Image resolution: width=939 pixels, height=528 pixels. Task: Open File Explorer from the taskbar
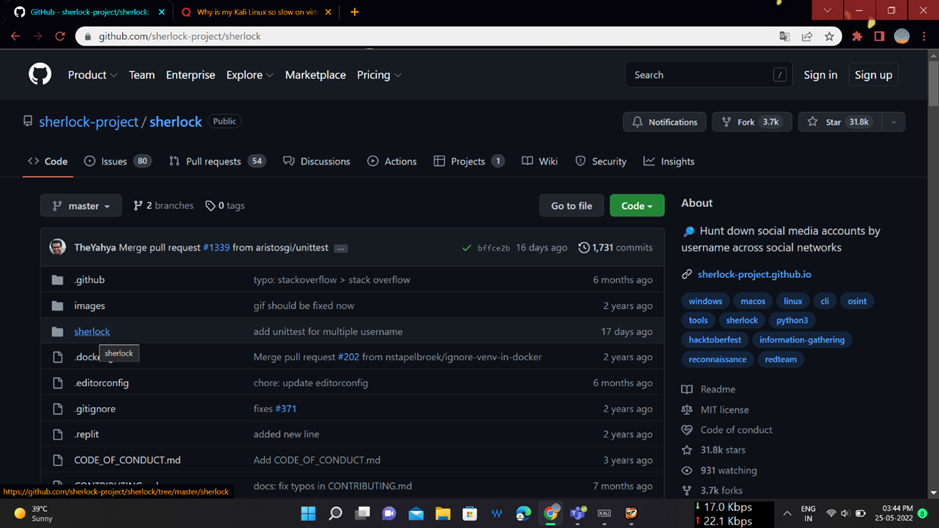tap(443, 514)
